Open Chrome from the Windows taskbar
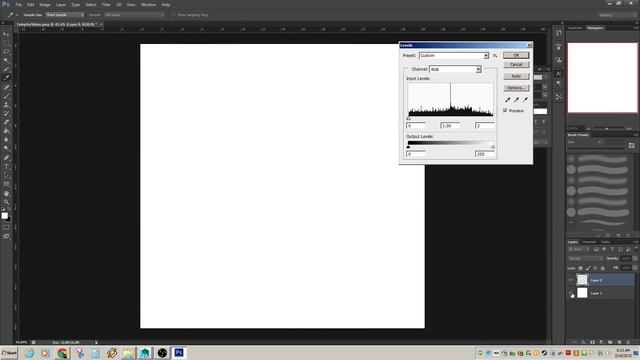 [x=62, y=353]
